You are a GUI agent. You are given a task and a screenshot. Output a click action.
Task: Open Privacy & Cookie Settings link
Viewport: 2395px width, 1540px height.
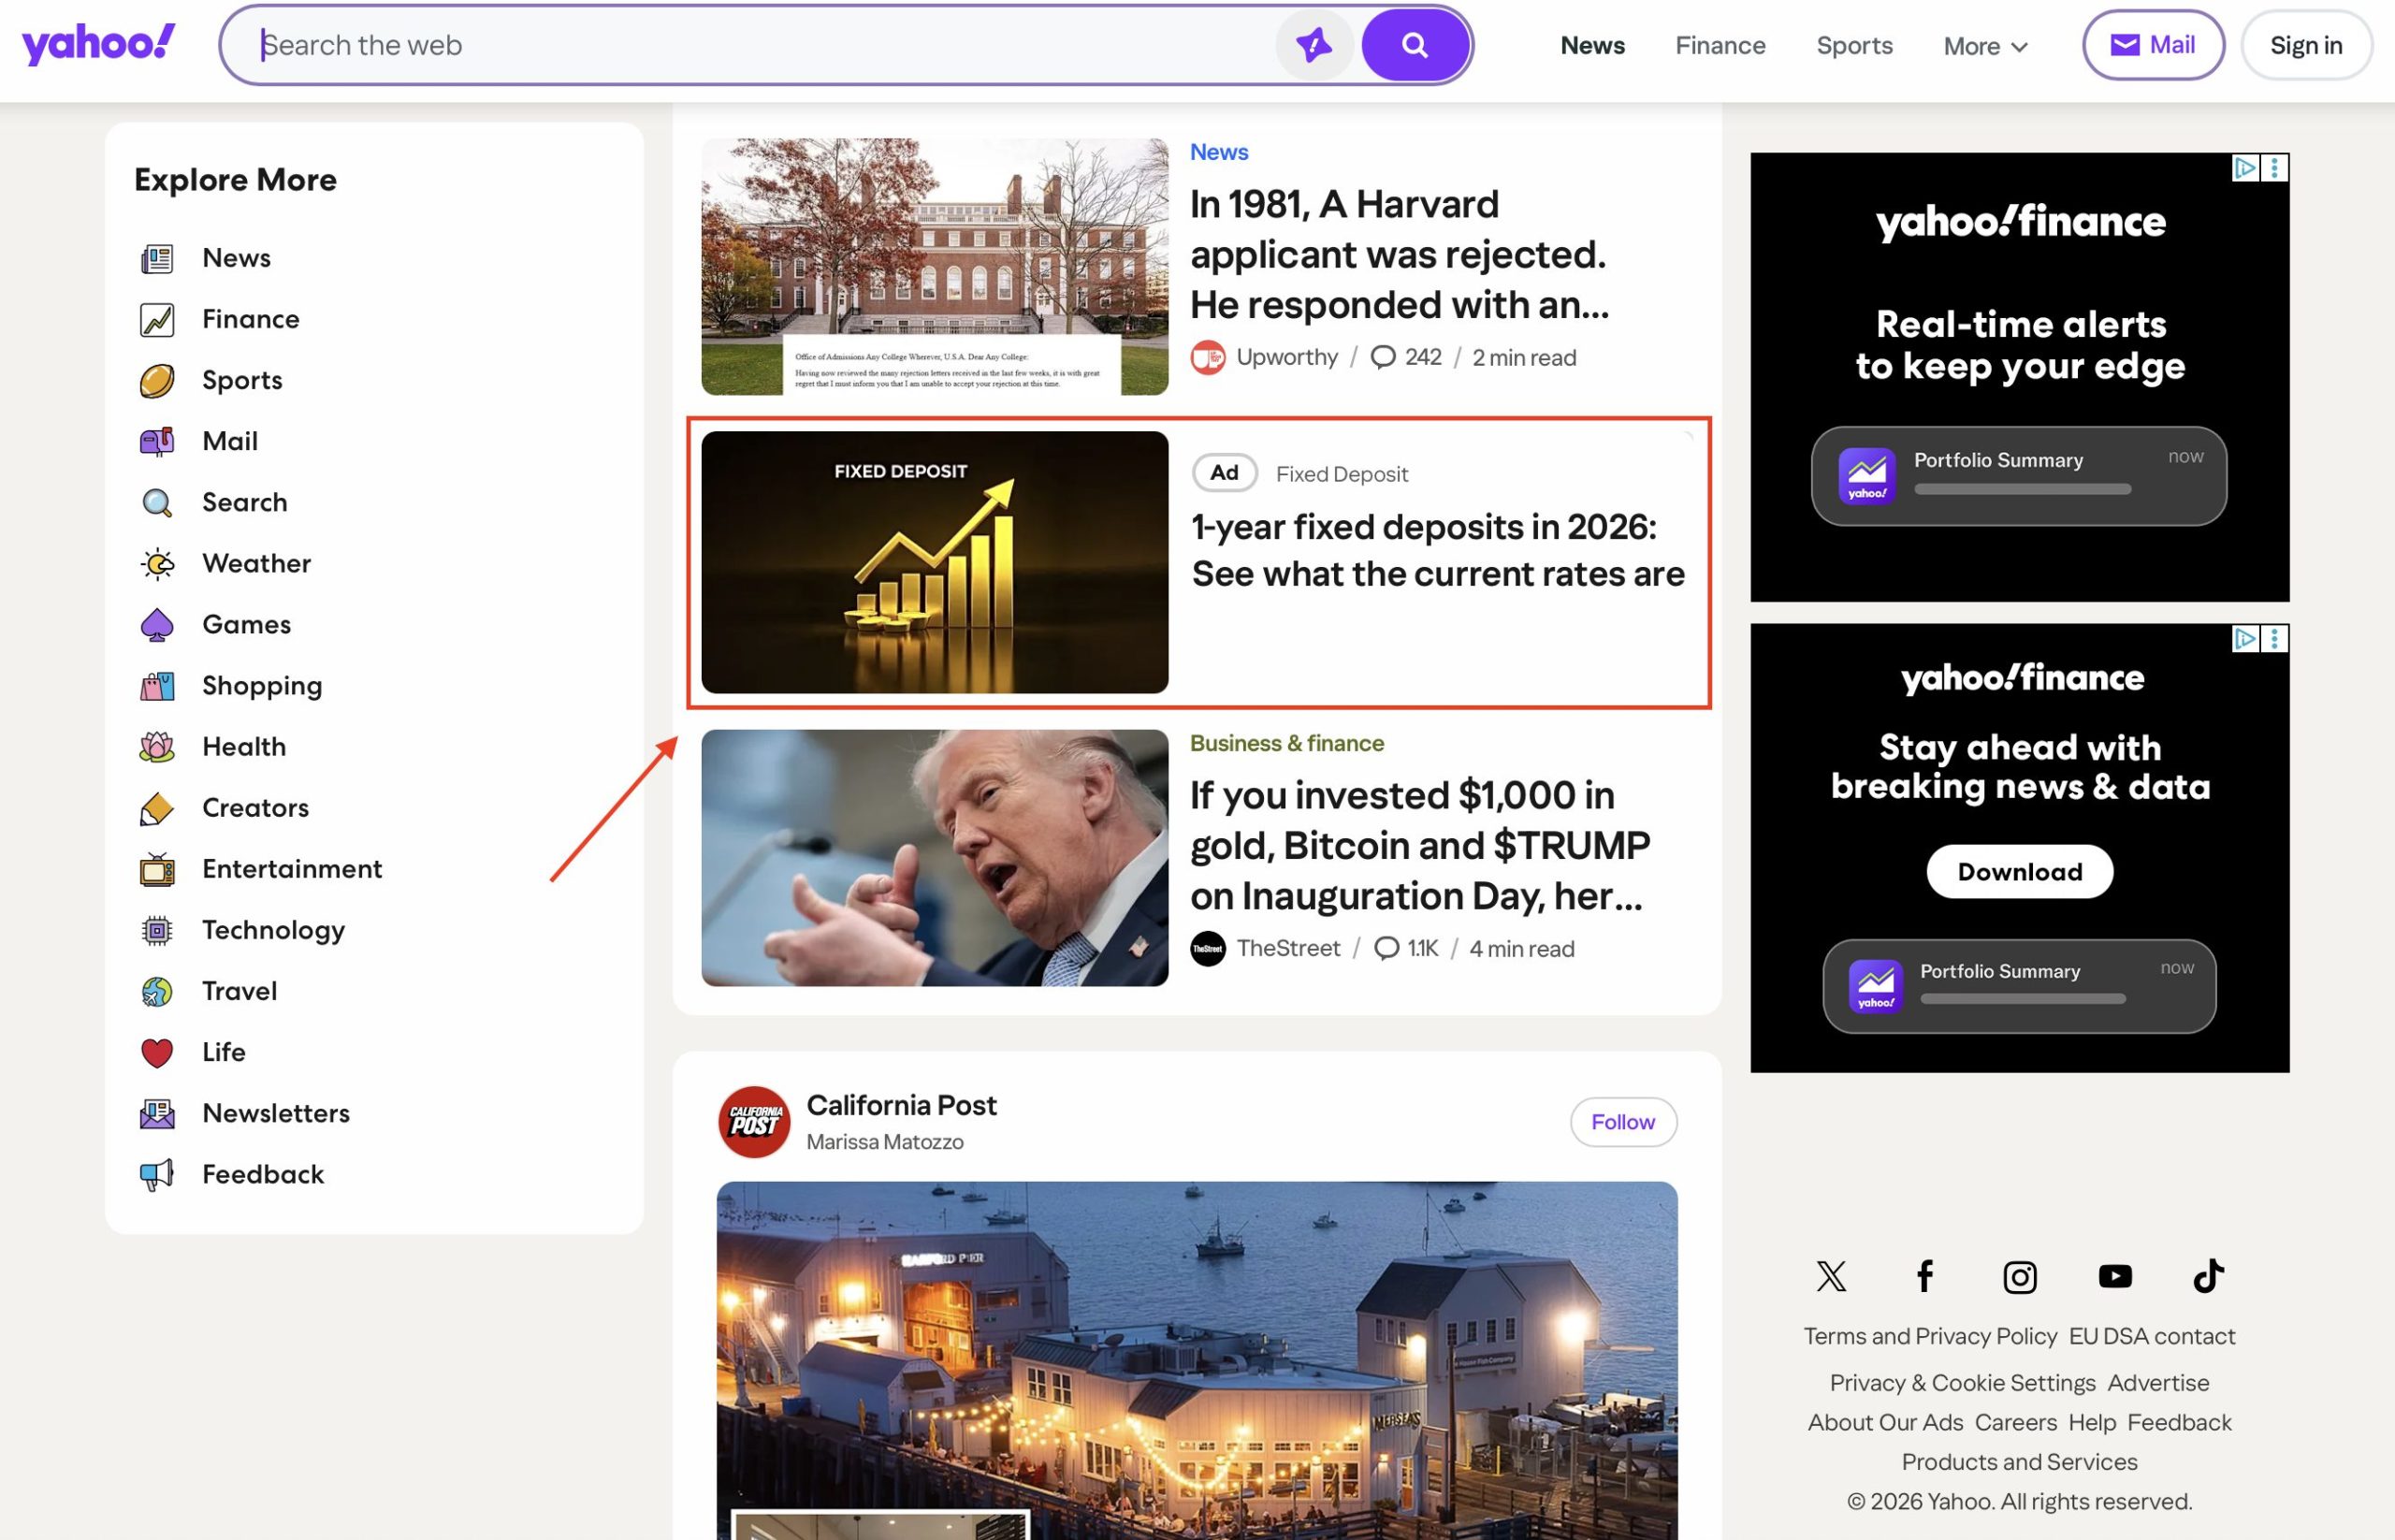pos(1962,1383)
